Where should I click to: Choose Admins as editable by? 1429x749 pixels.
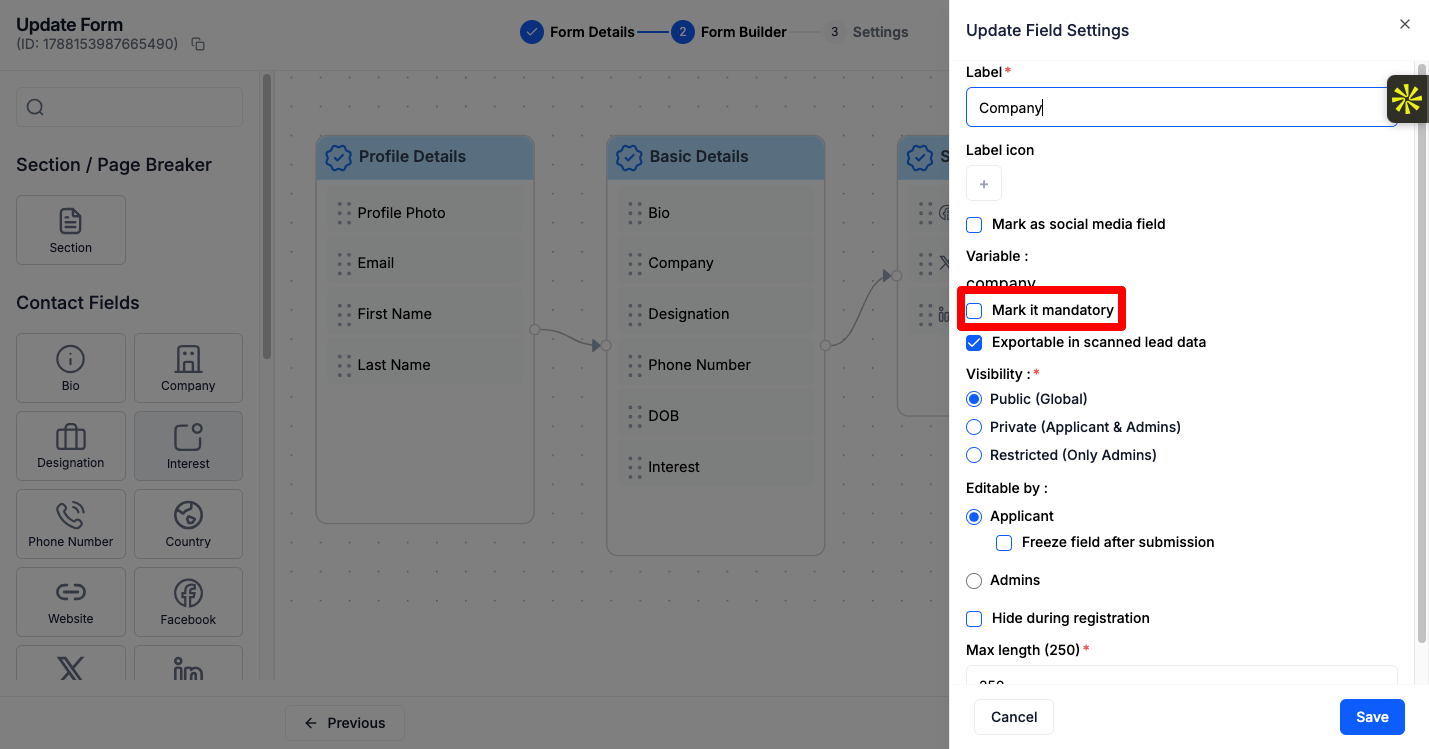point(974,581)
